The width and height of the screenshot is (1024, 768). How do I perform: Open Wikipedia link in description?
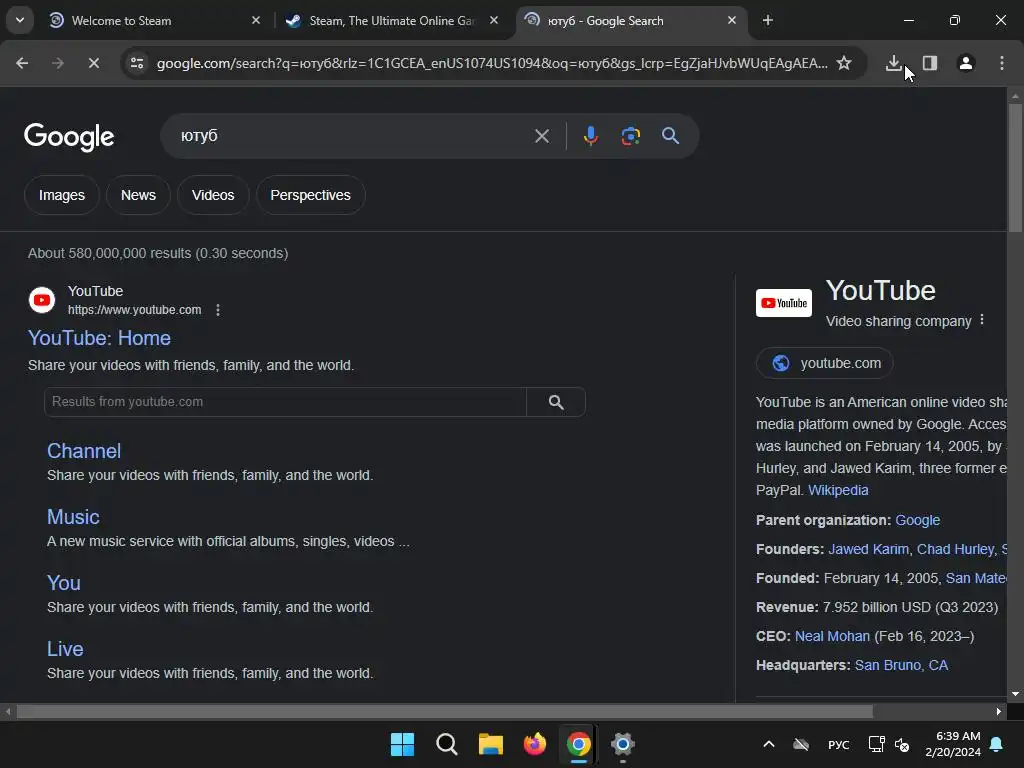coord(838,490)
